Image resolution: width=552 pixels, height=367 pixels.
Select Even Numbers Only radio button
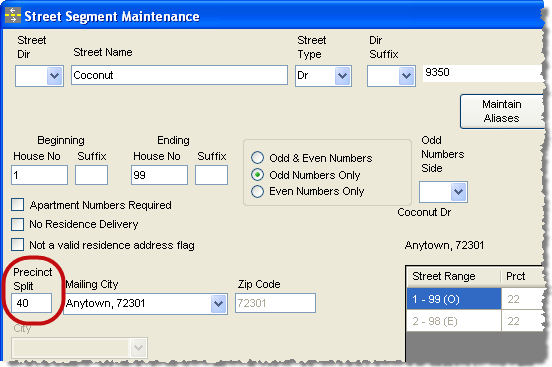pyautogui.click(x=257, y=191)
